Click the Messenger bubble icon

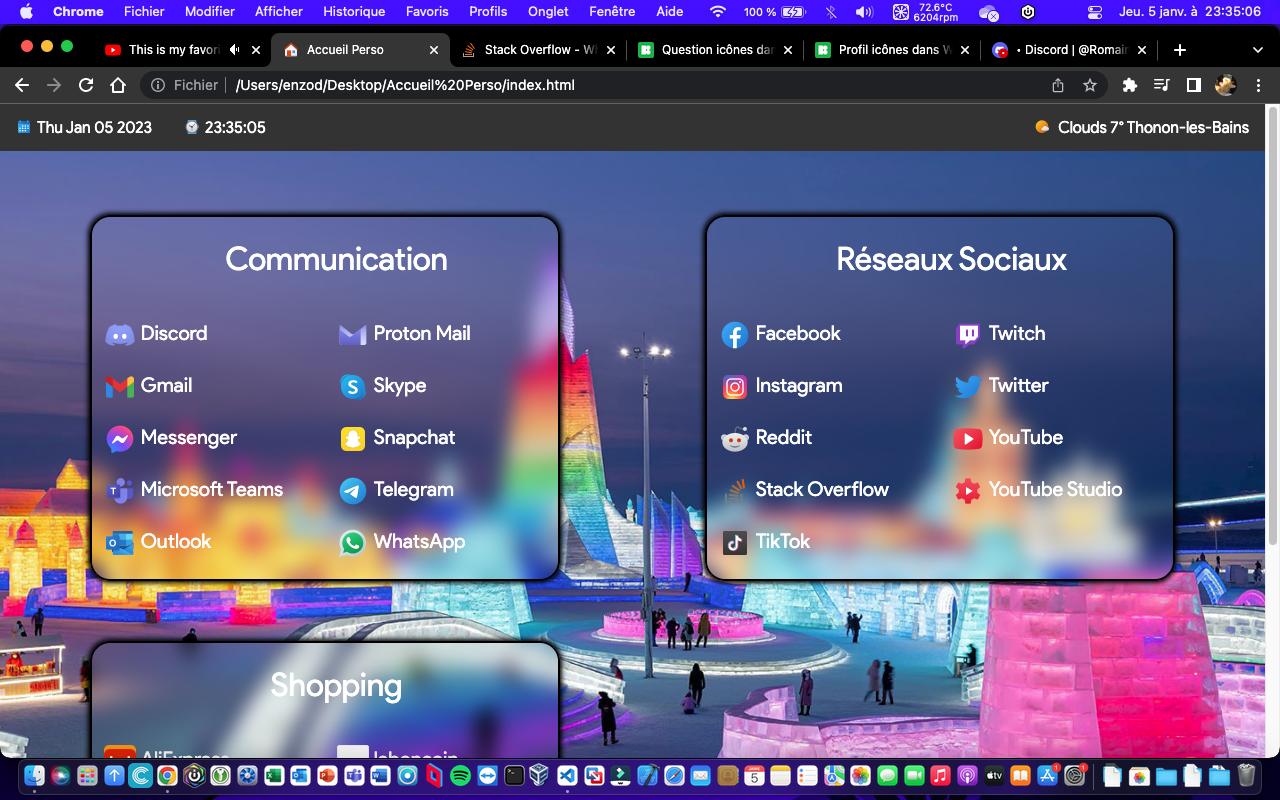120,438
